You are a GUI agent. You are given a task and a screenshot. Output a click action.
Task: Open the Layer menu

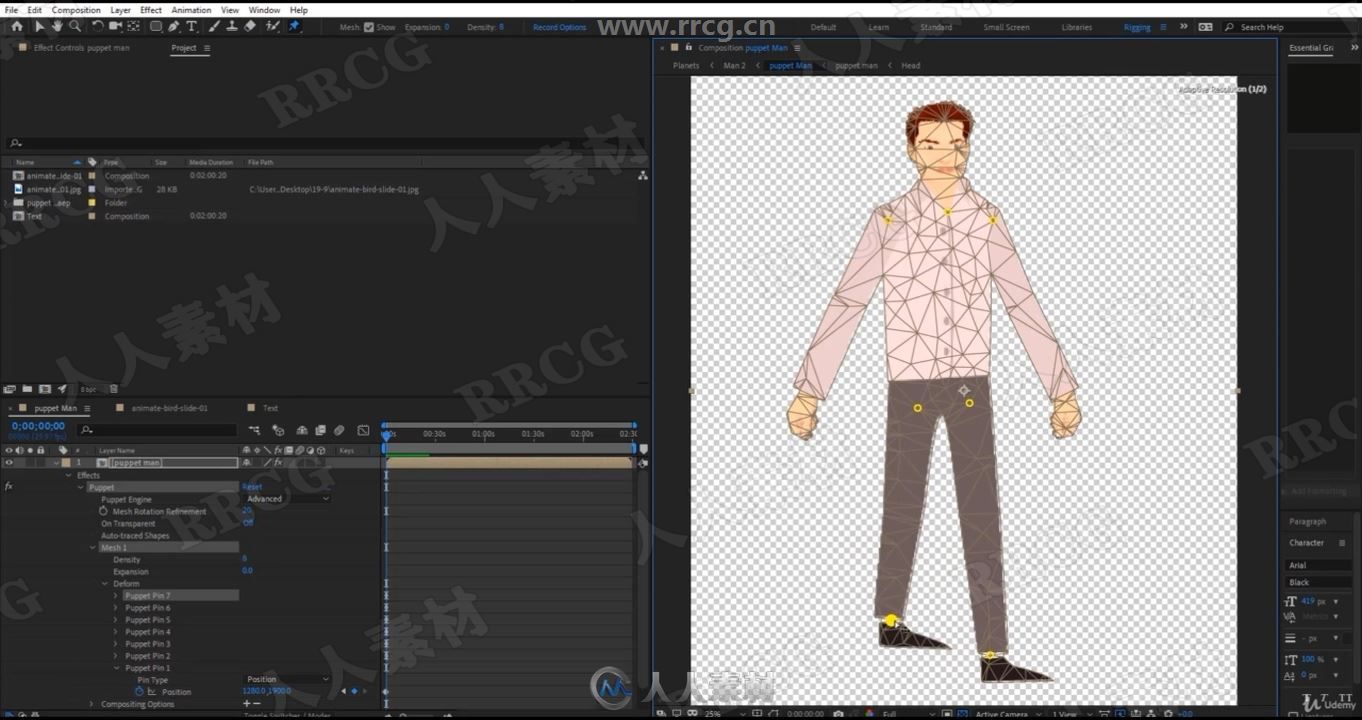[120, 10]
